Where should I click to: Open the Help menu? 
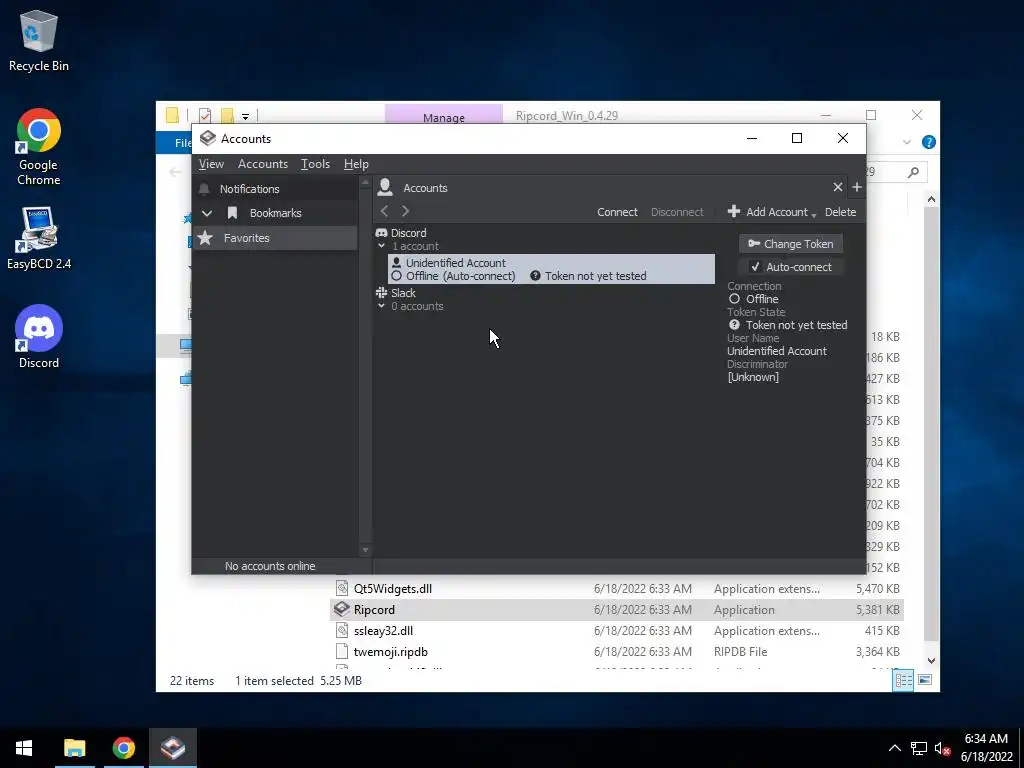pos(356,164)
